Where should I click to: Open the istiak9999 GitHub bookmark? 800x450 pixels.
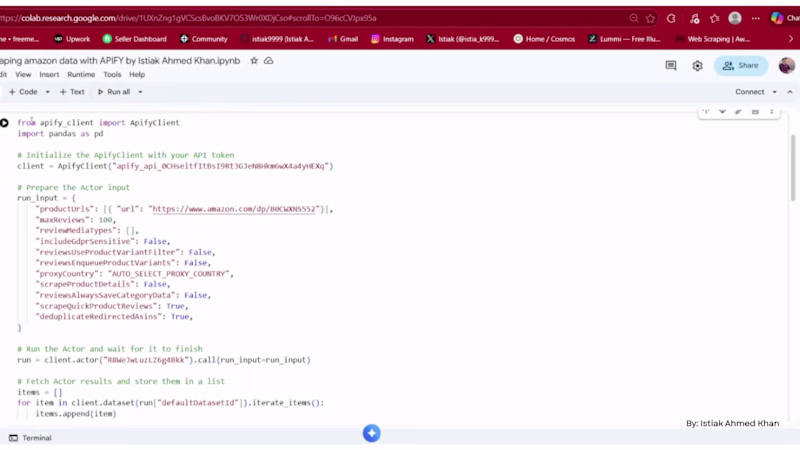(277, 39)
